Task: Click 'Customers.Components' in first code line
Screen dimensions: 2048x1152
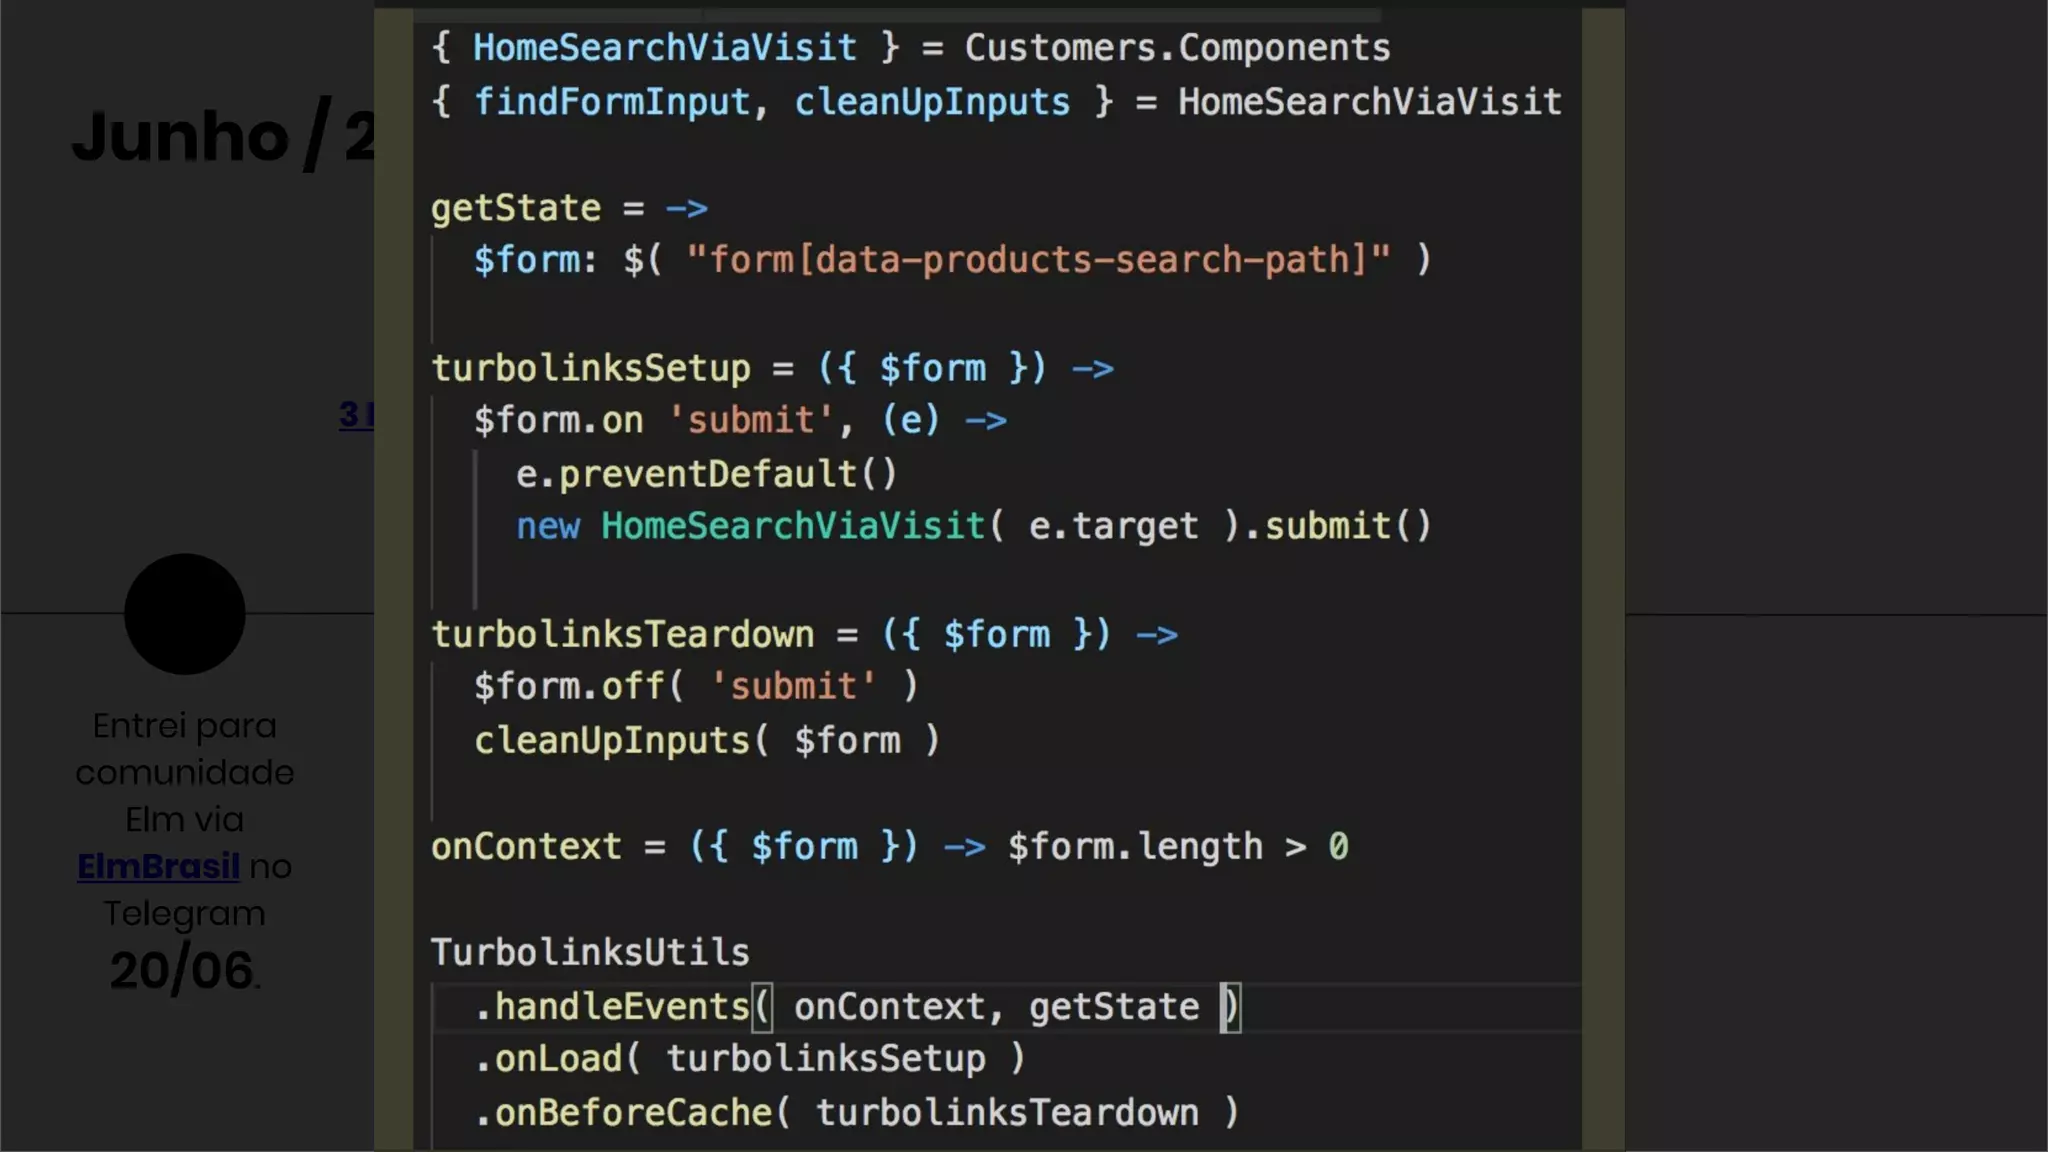Action: pyautogui.click(x=1177, y=48)
